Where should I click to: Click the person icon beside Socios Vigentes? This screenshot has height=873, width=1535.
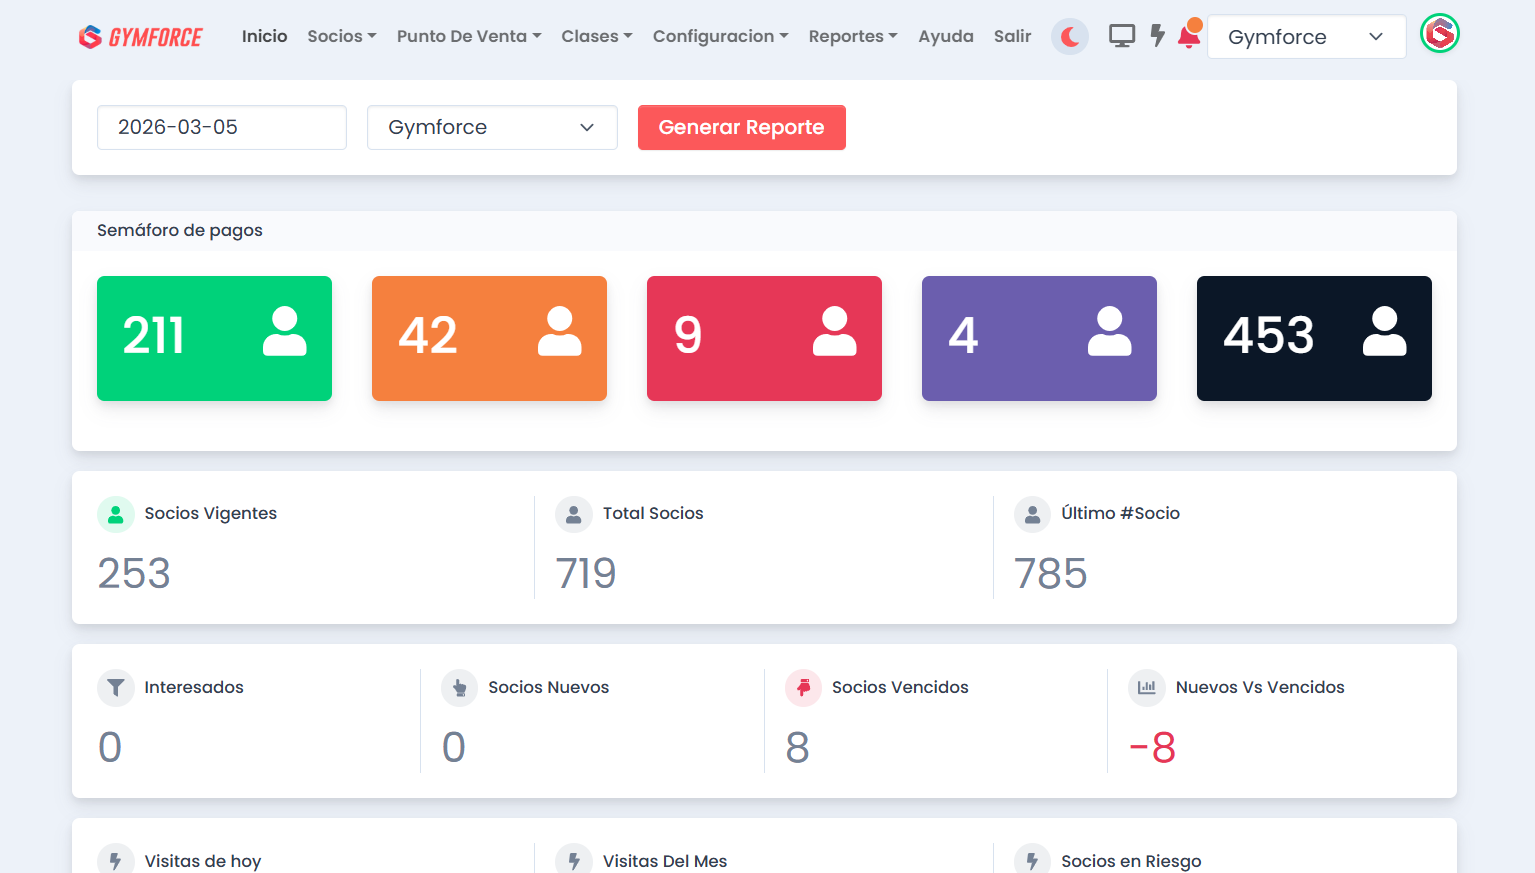[x=116, y=514]
